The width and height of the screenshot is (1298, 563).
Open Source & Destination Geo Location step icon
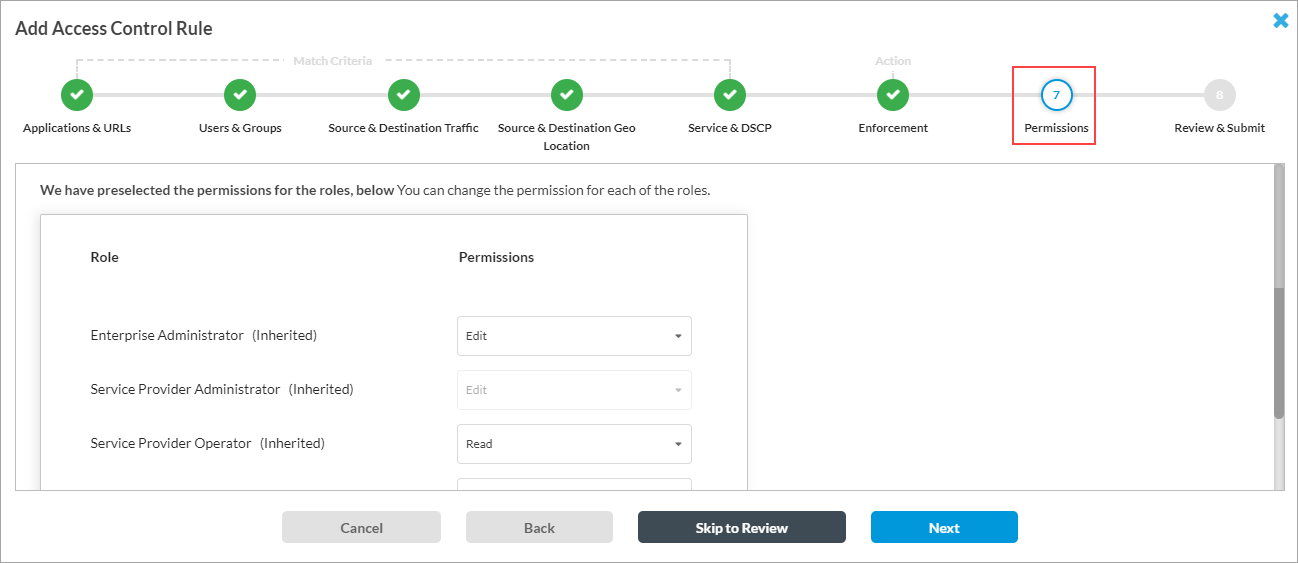point(567,95)
